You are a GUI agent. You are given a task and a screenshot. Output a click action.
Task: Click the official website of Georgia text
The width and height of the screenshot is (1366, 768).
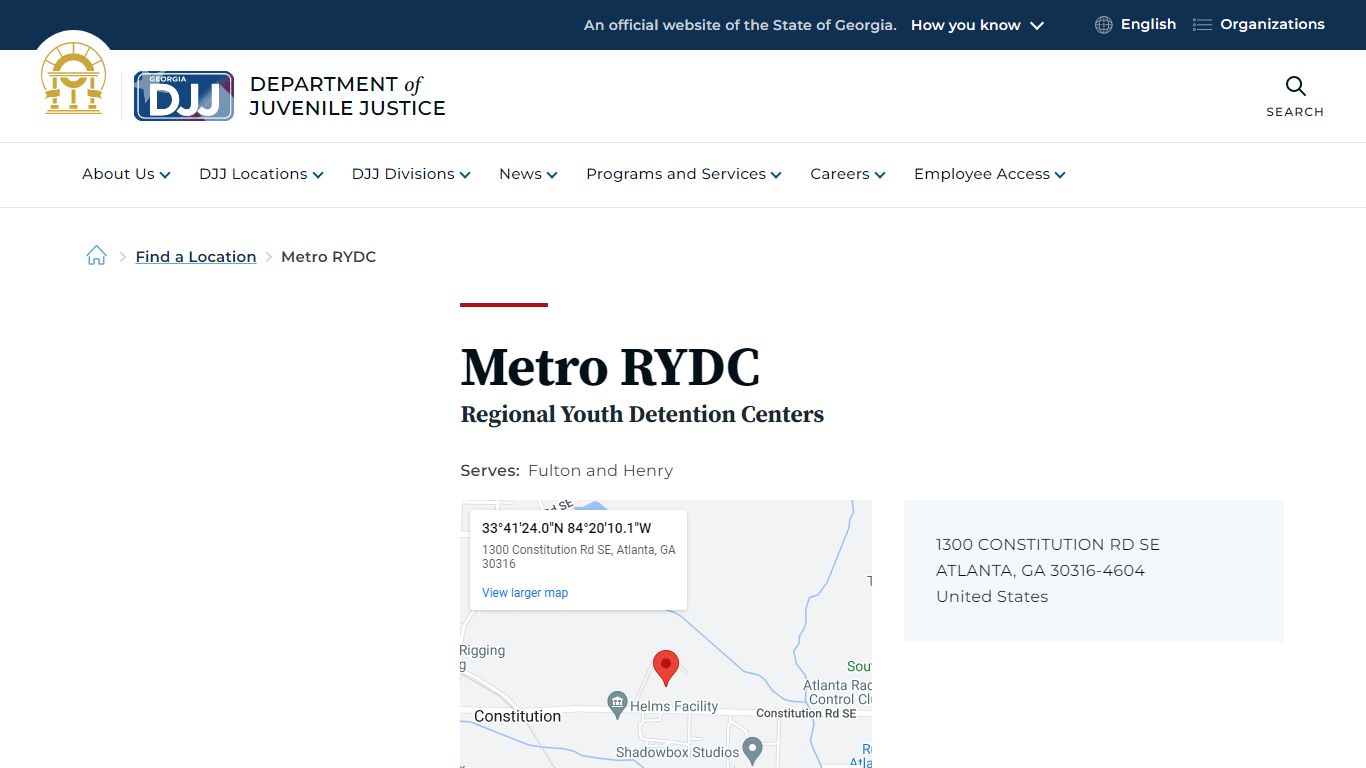pyautogui.click(x=740, y=25)
